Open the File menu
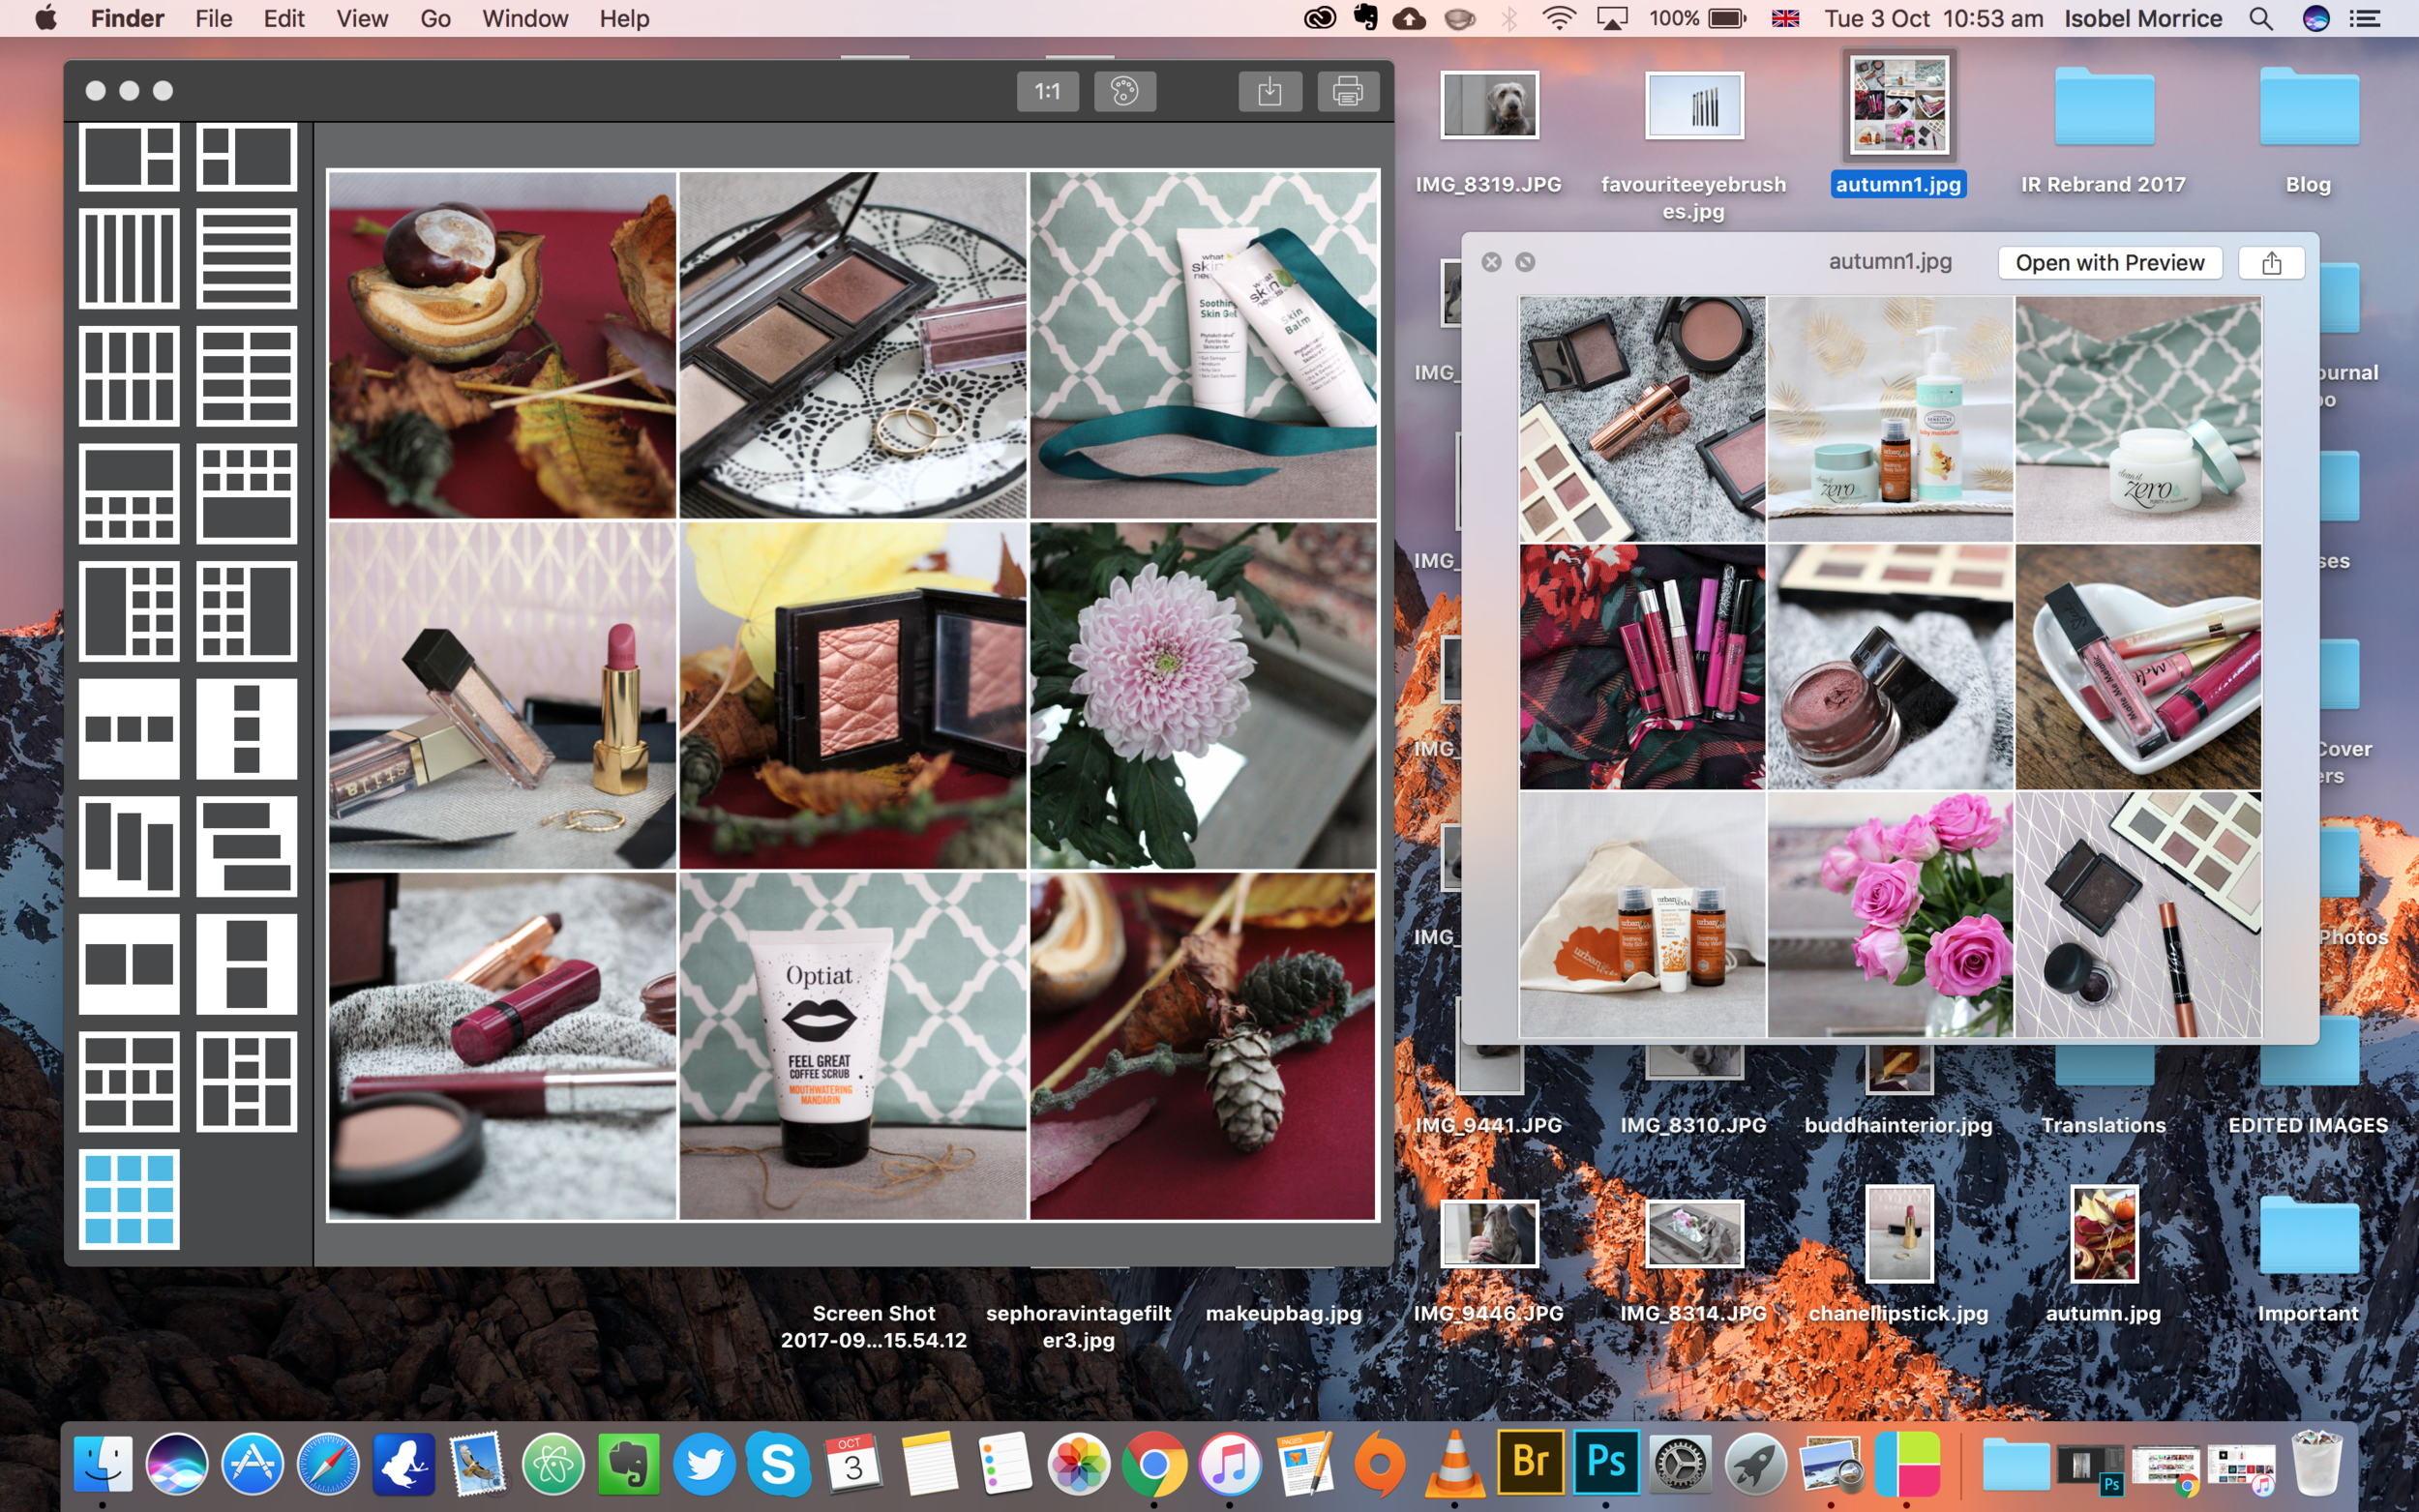Viewport: 2419px width, 1512px height. click(x=213, y=18)
